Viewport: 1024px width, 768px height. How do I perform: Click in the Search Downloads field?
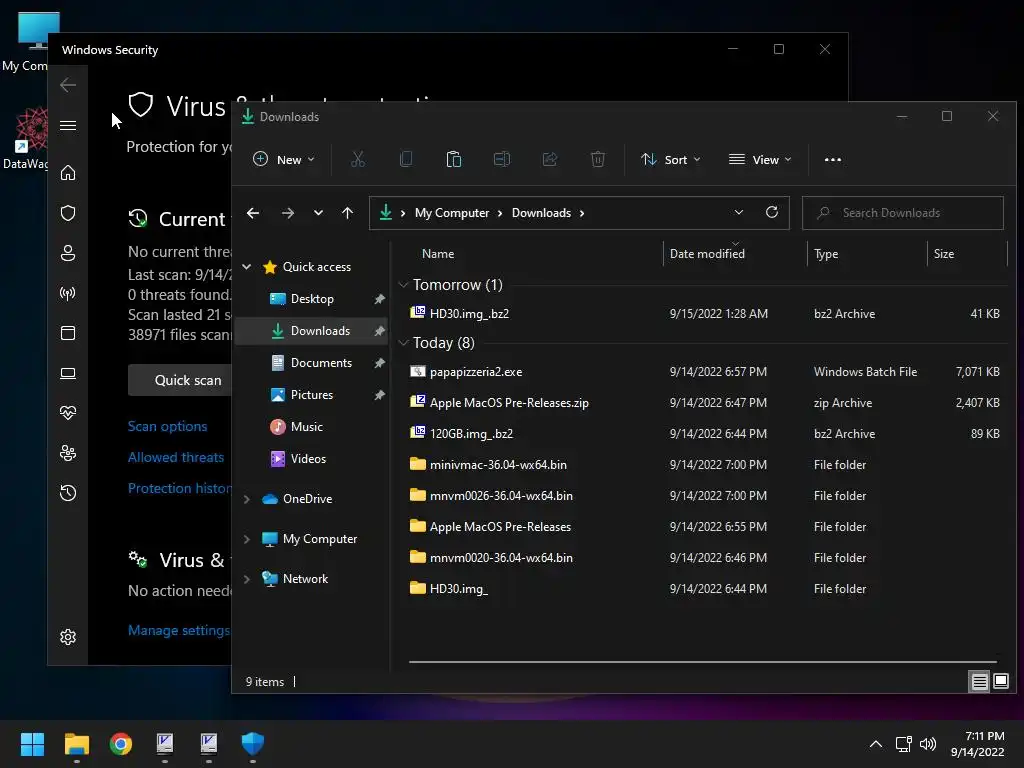point(903,213)
